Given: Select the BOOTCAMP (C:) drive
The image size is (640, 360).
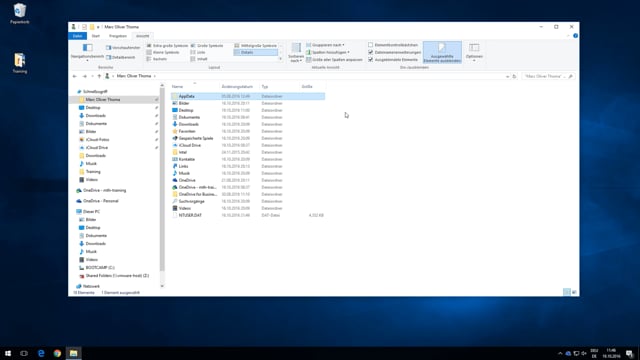Looking at the screenshot, I should 99,268.
